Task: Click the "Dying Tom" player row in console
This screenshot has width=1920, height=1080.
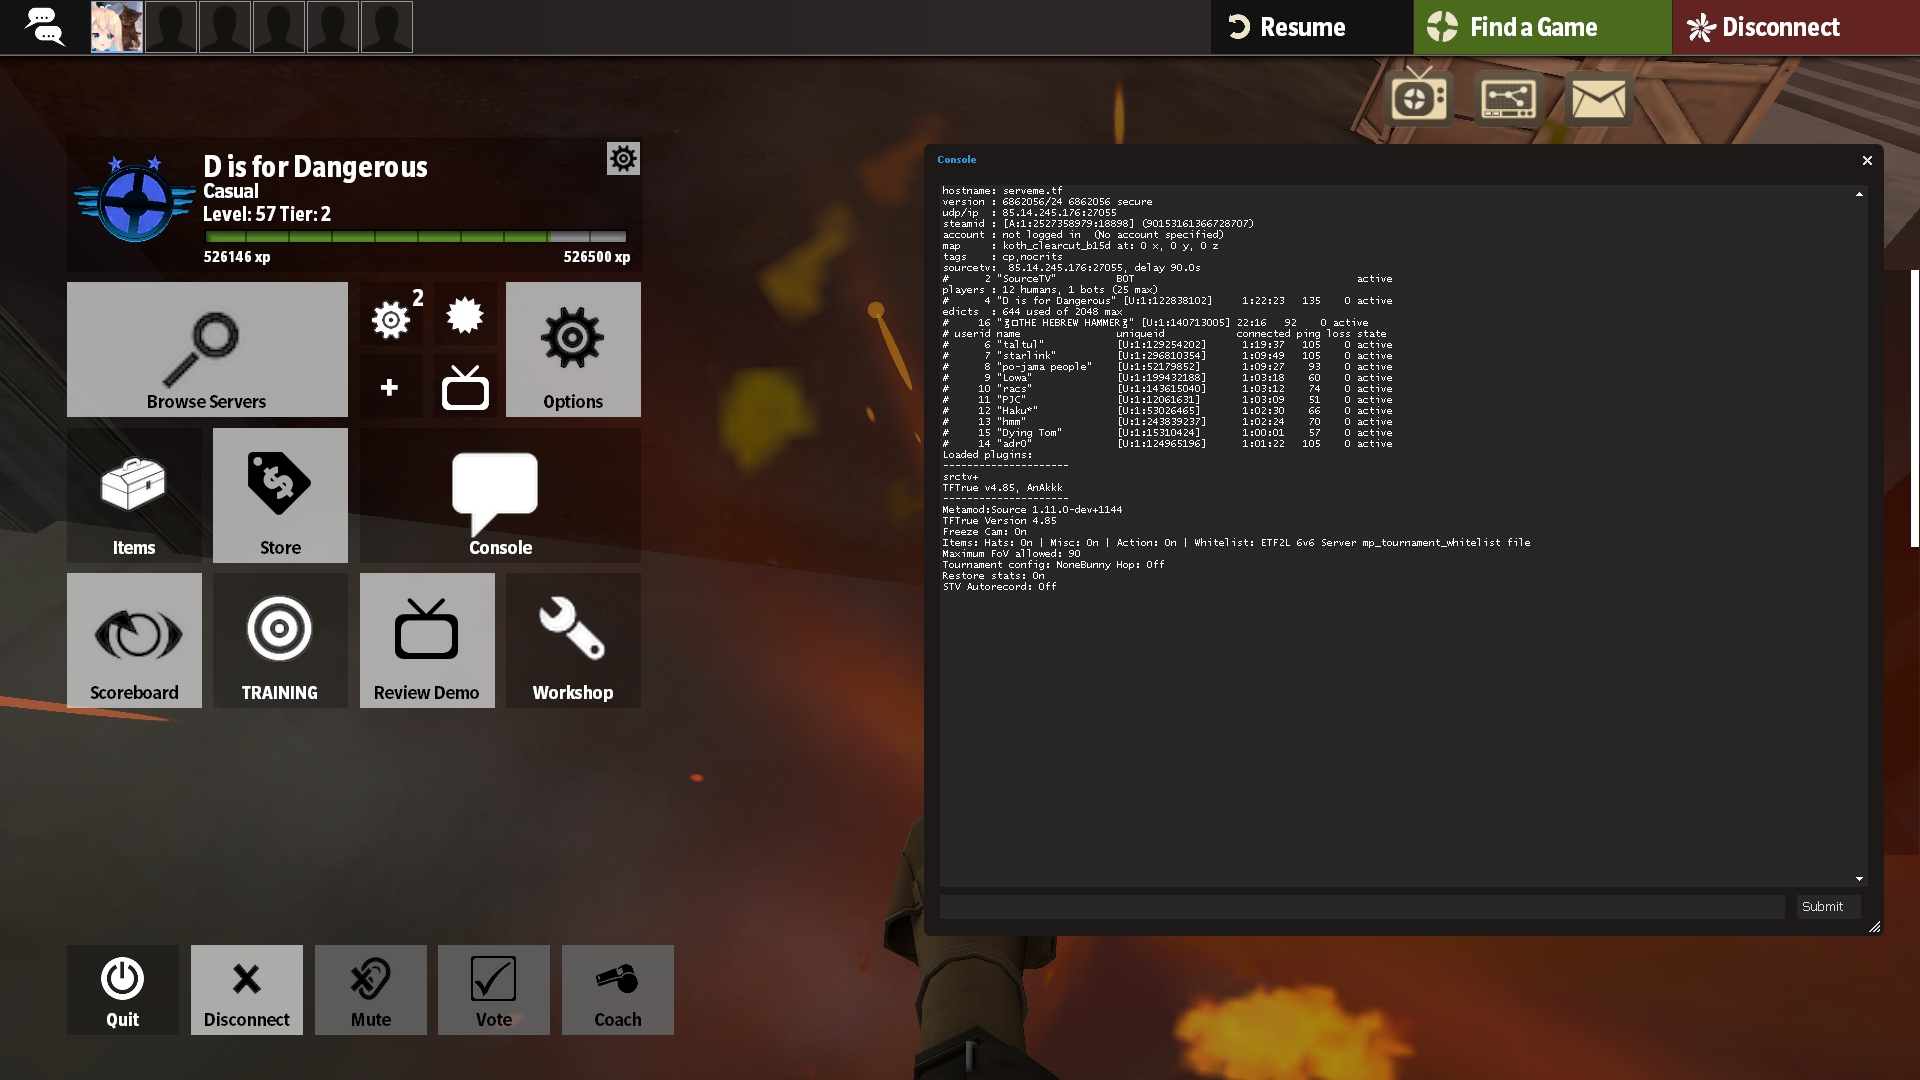Action: (1167, 432)
